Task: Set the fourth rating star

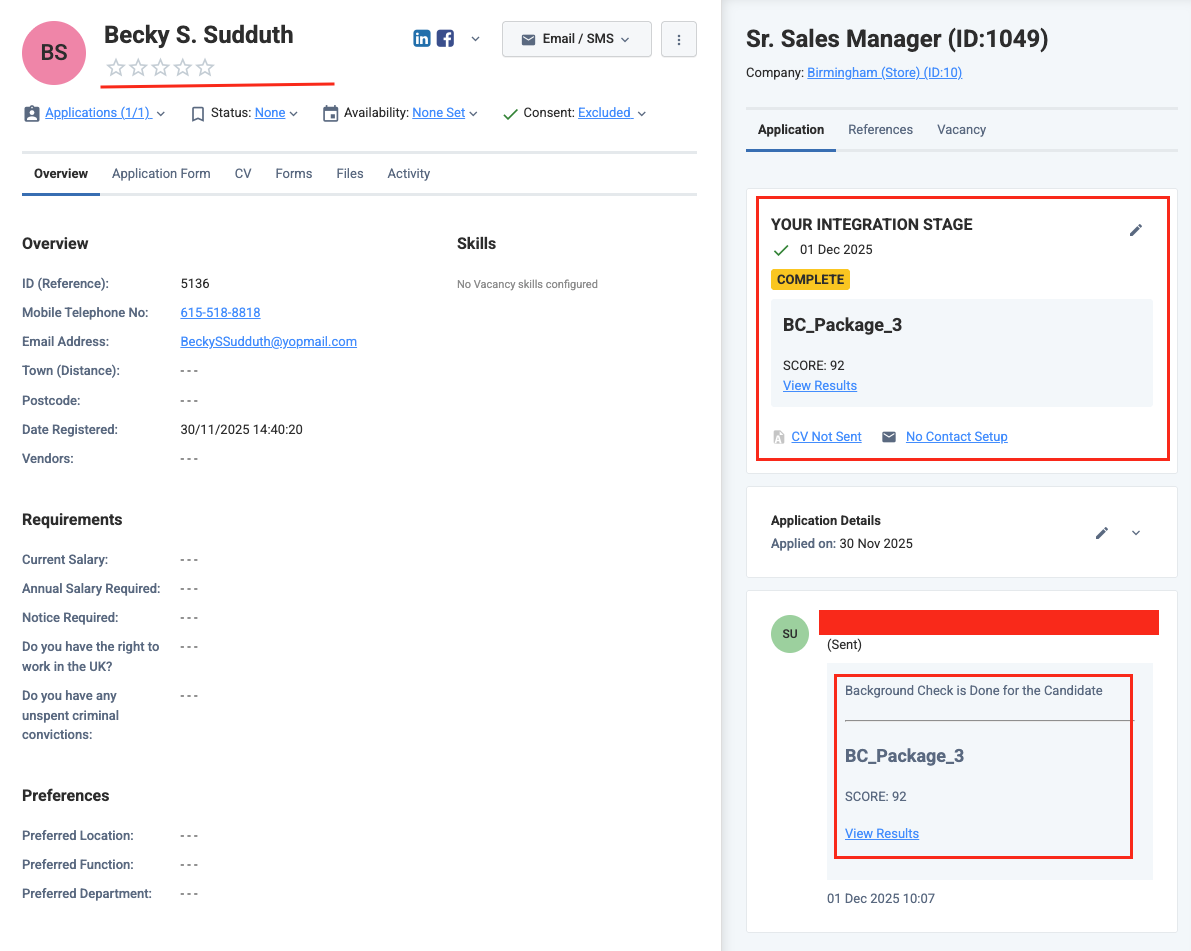Action: click(x=182, y=68)
